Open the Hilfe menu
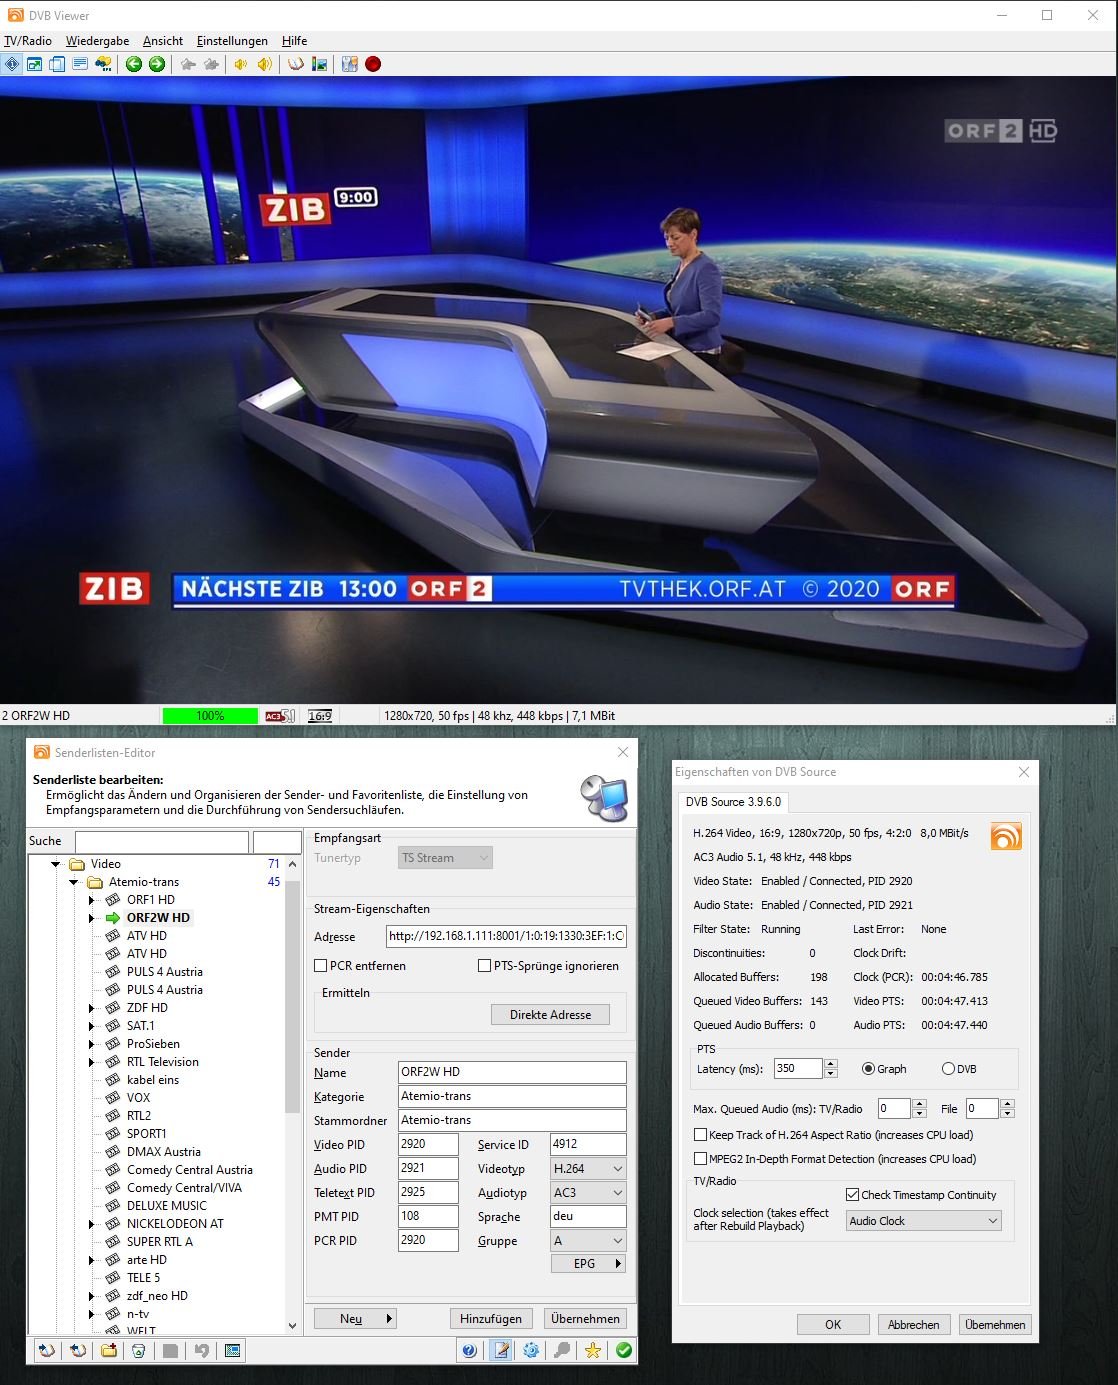The width and height of the screenshot is (1118, 1385). (294, 41)
